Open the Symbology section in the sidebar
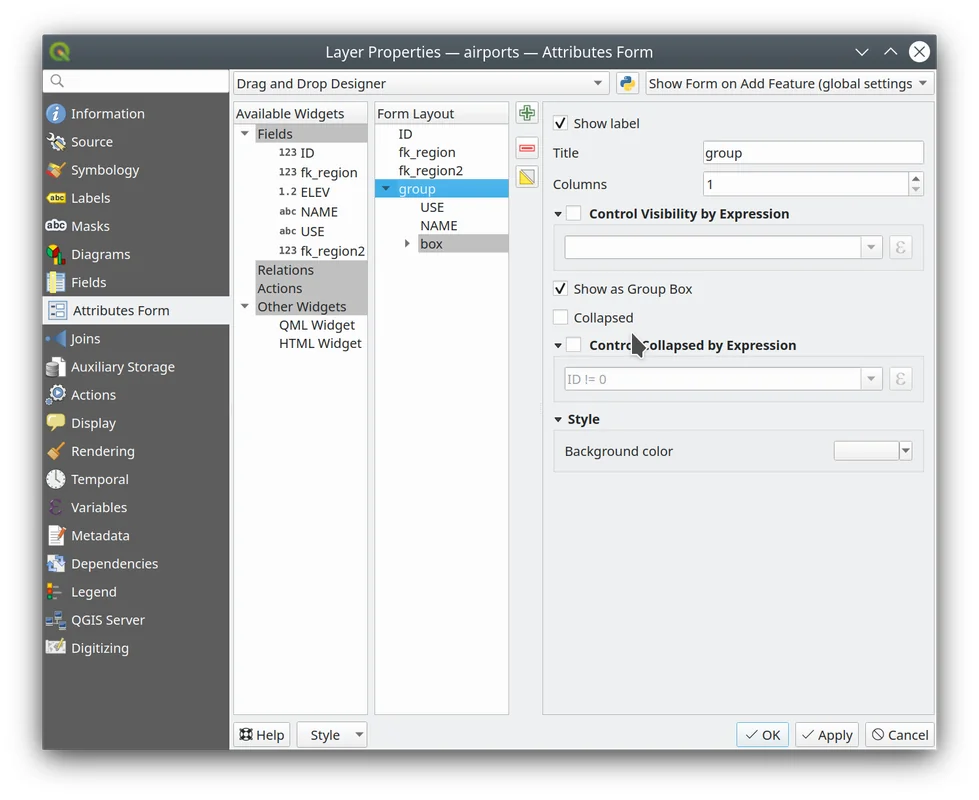979x800 pixels. (x=104, y=170)
